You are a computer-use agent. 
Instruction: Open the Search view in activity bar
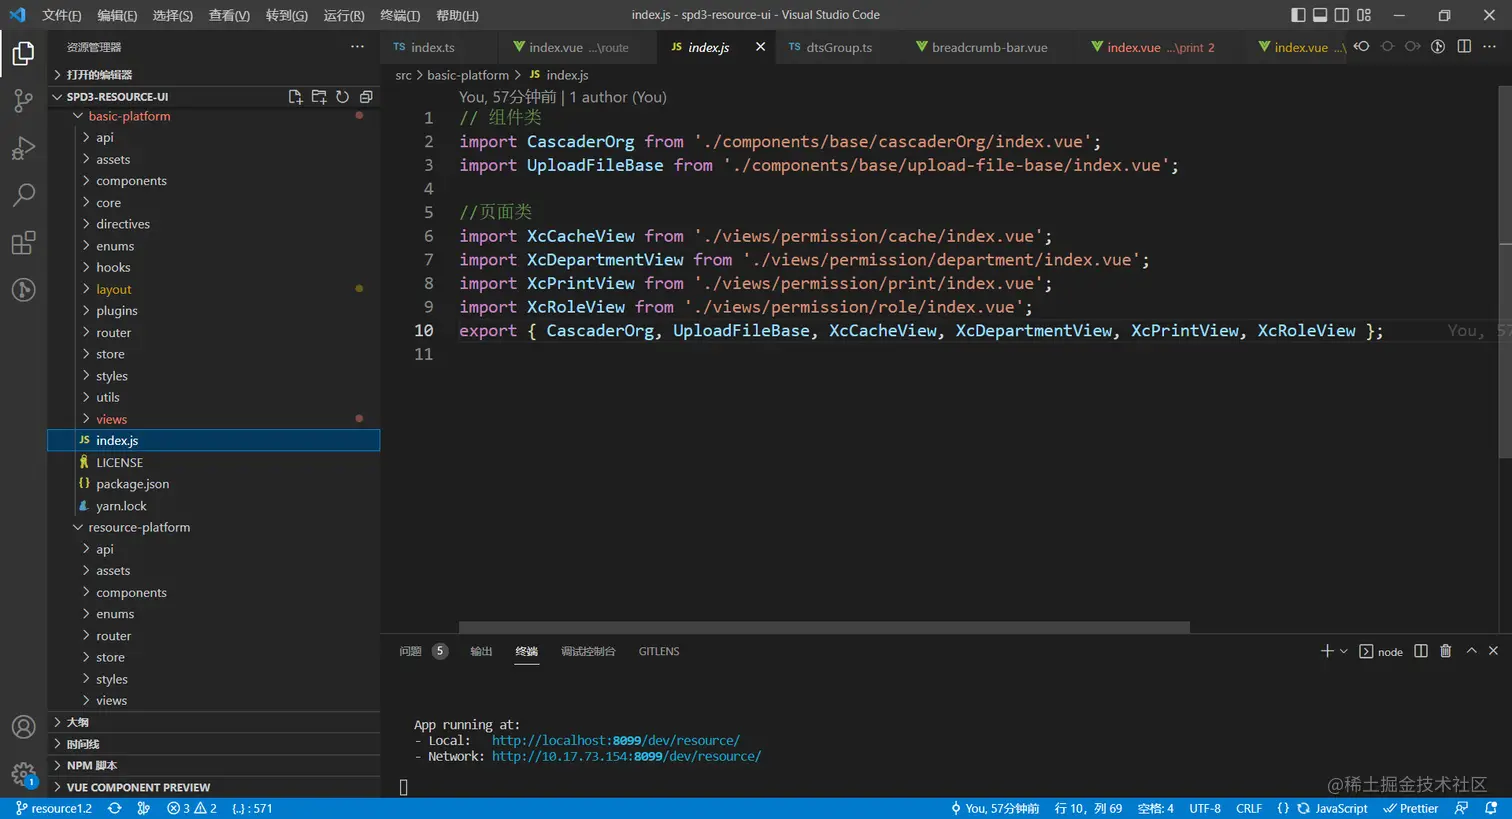tap(23, 194)
